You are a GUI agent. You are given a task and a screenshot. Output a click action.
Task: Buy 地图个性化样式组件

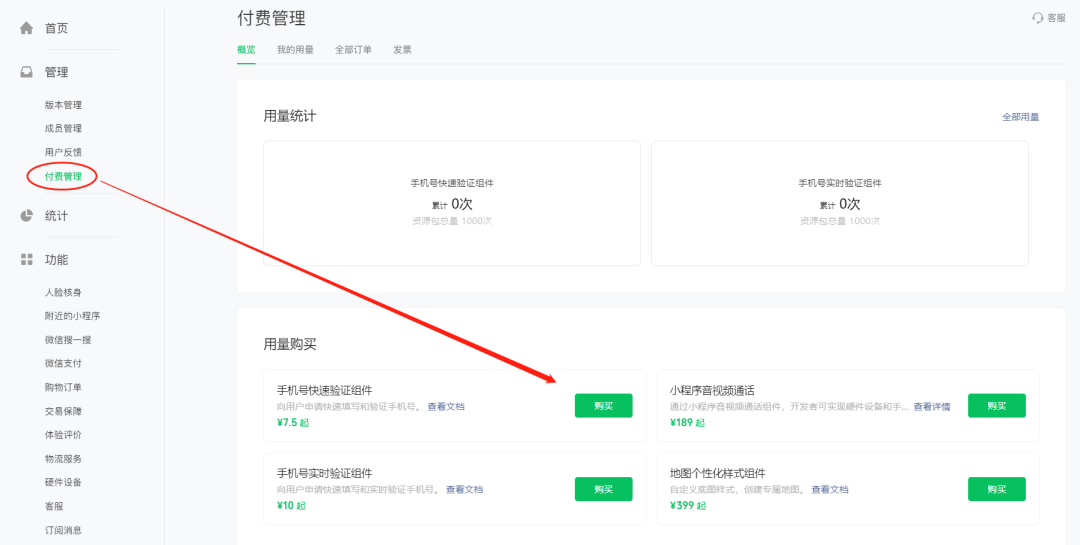(997, 489)
